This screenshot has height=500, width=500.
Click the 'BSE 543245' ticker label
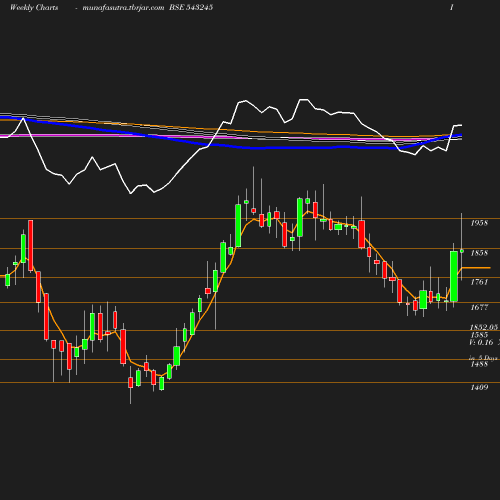191,8
